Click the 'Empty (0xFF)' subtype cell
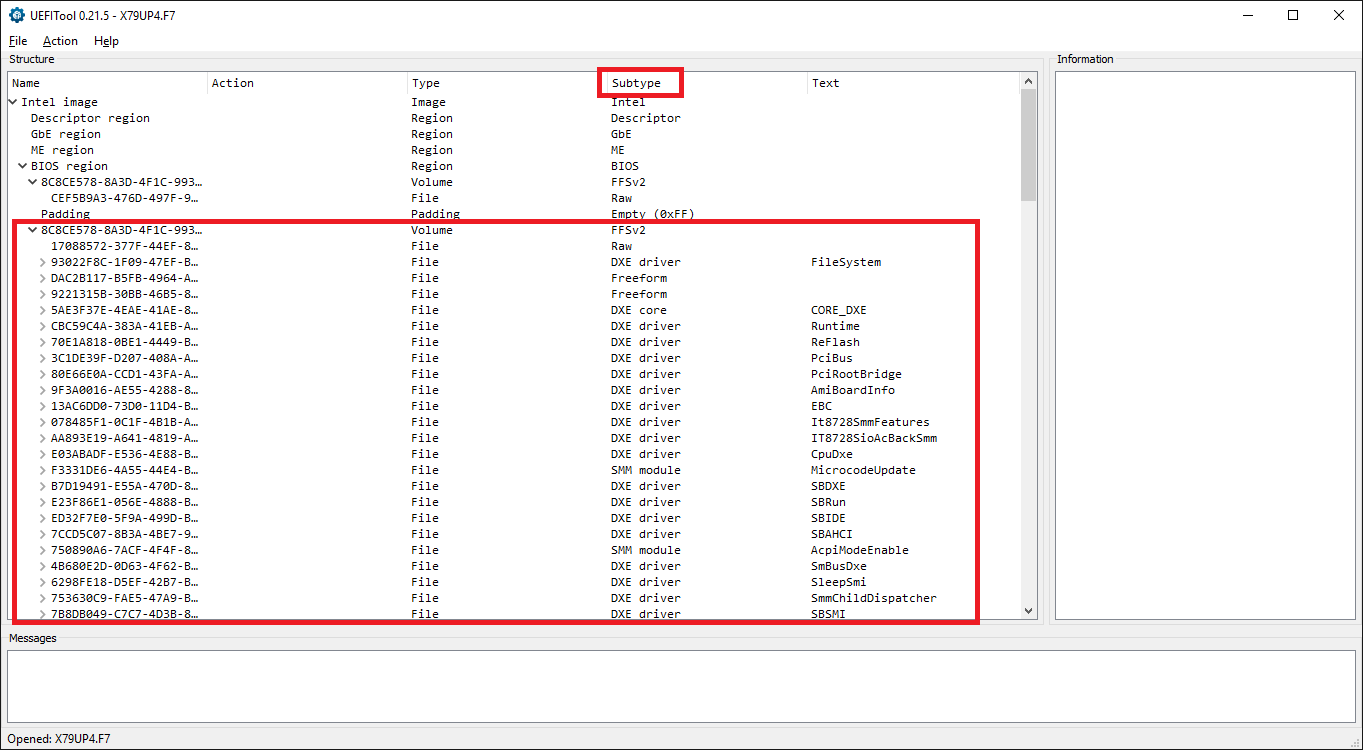The width and height of the screenshot is (1363, 750). click(652, 214)
